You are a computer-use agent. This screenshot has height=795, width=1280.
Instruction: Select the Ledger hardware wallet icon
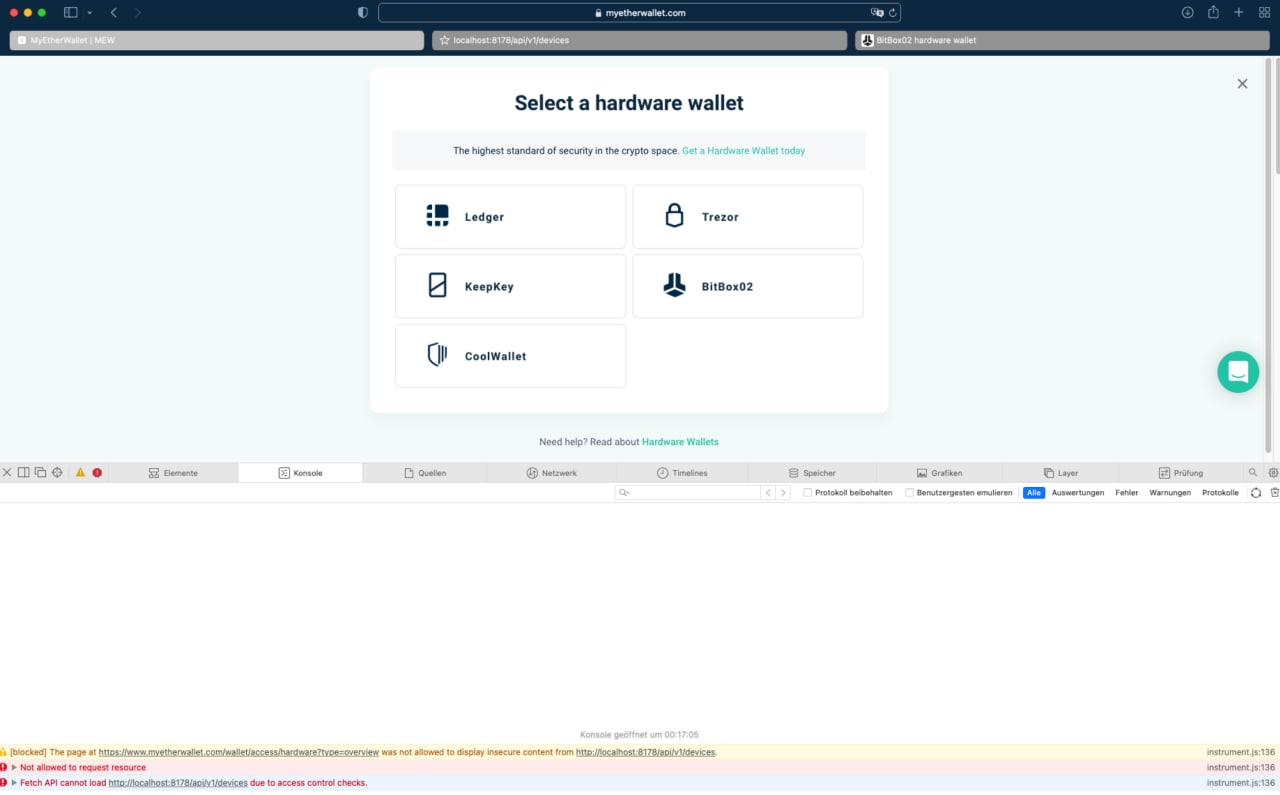(437, 214)
